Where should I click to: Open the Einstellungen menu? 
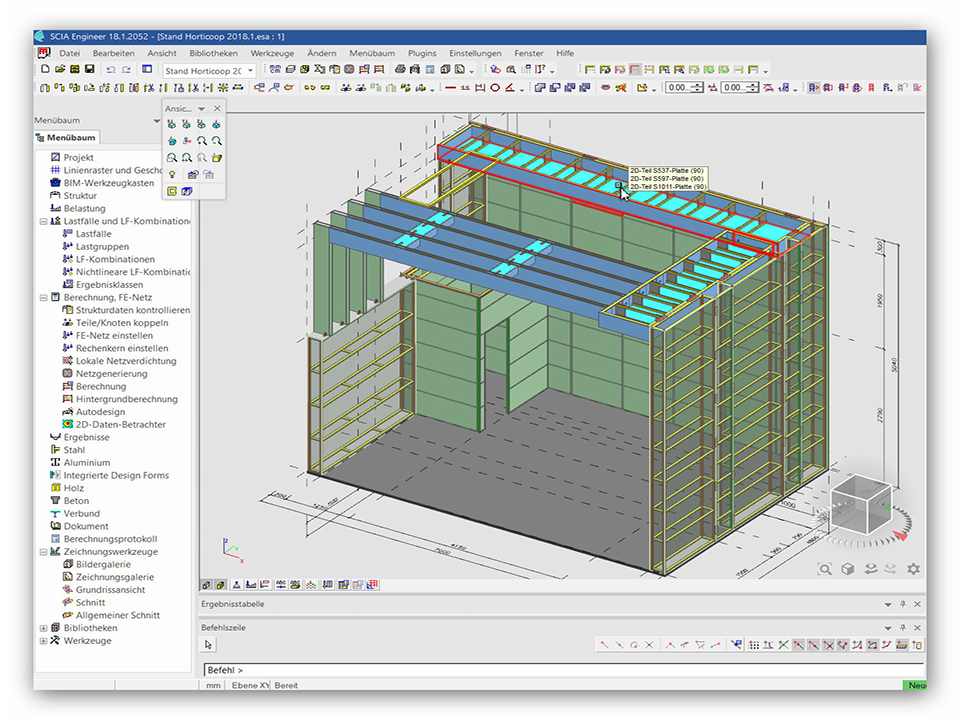[x=475, y=53]
